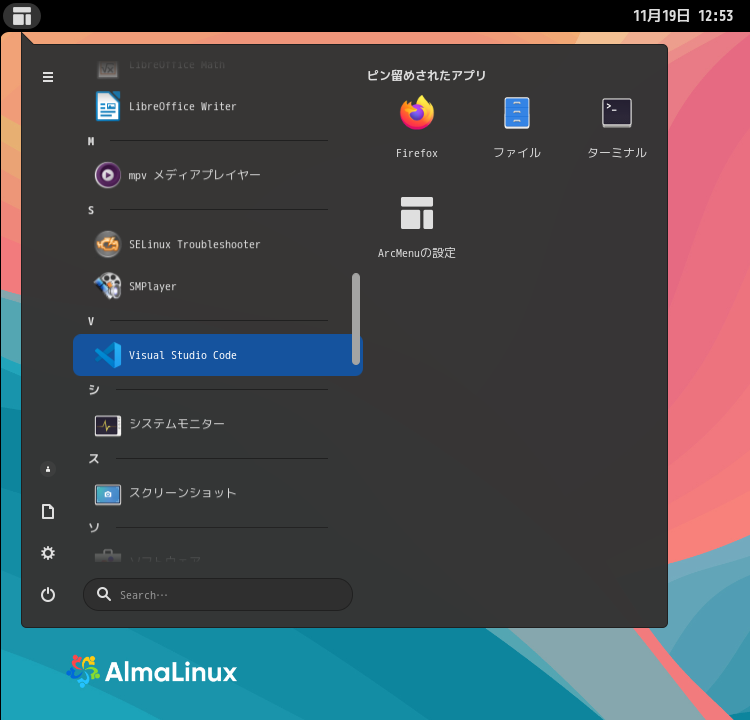750x720 pixels.
Task: Launch スクリーンショット tool
Action: click(x=218, y=493)
